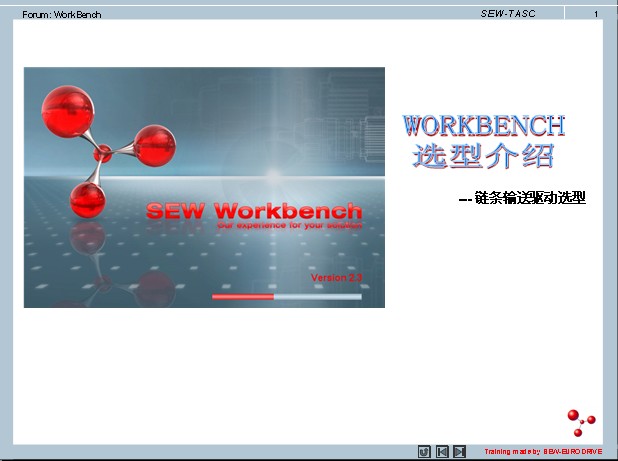This screenshot has width=618, height=461.
Task: Click 'Our experience for your solution' tagline
Action: pos(290,225)
